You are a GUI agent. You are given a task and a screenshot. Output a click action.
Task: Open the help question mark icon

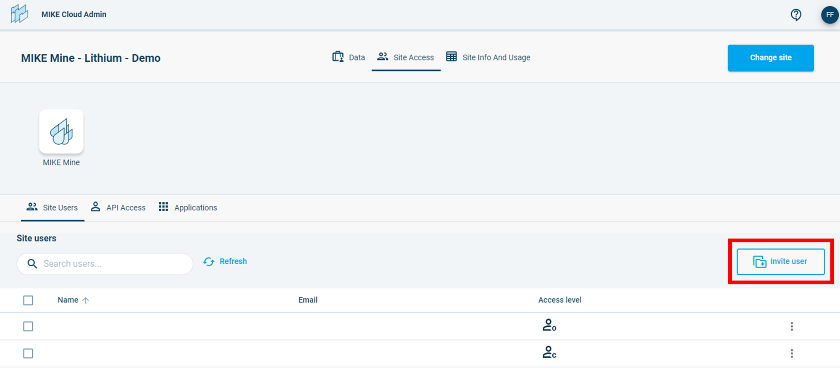pyautogui.click(x=796, y=14)
